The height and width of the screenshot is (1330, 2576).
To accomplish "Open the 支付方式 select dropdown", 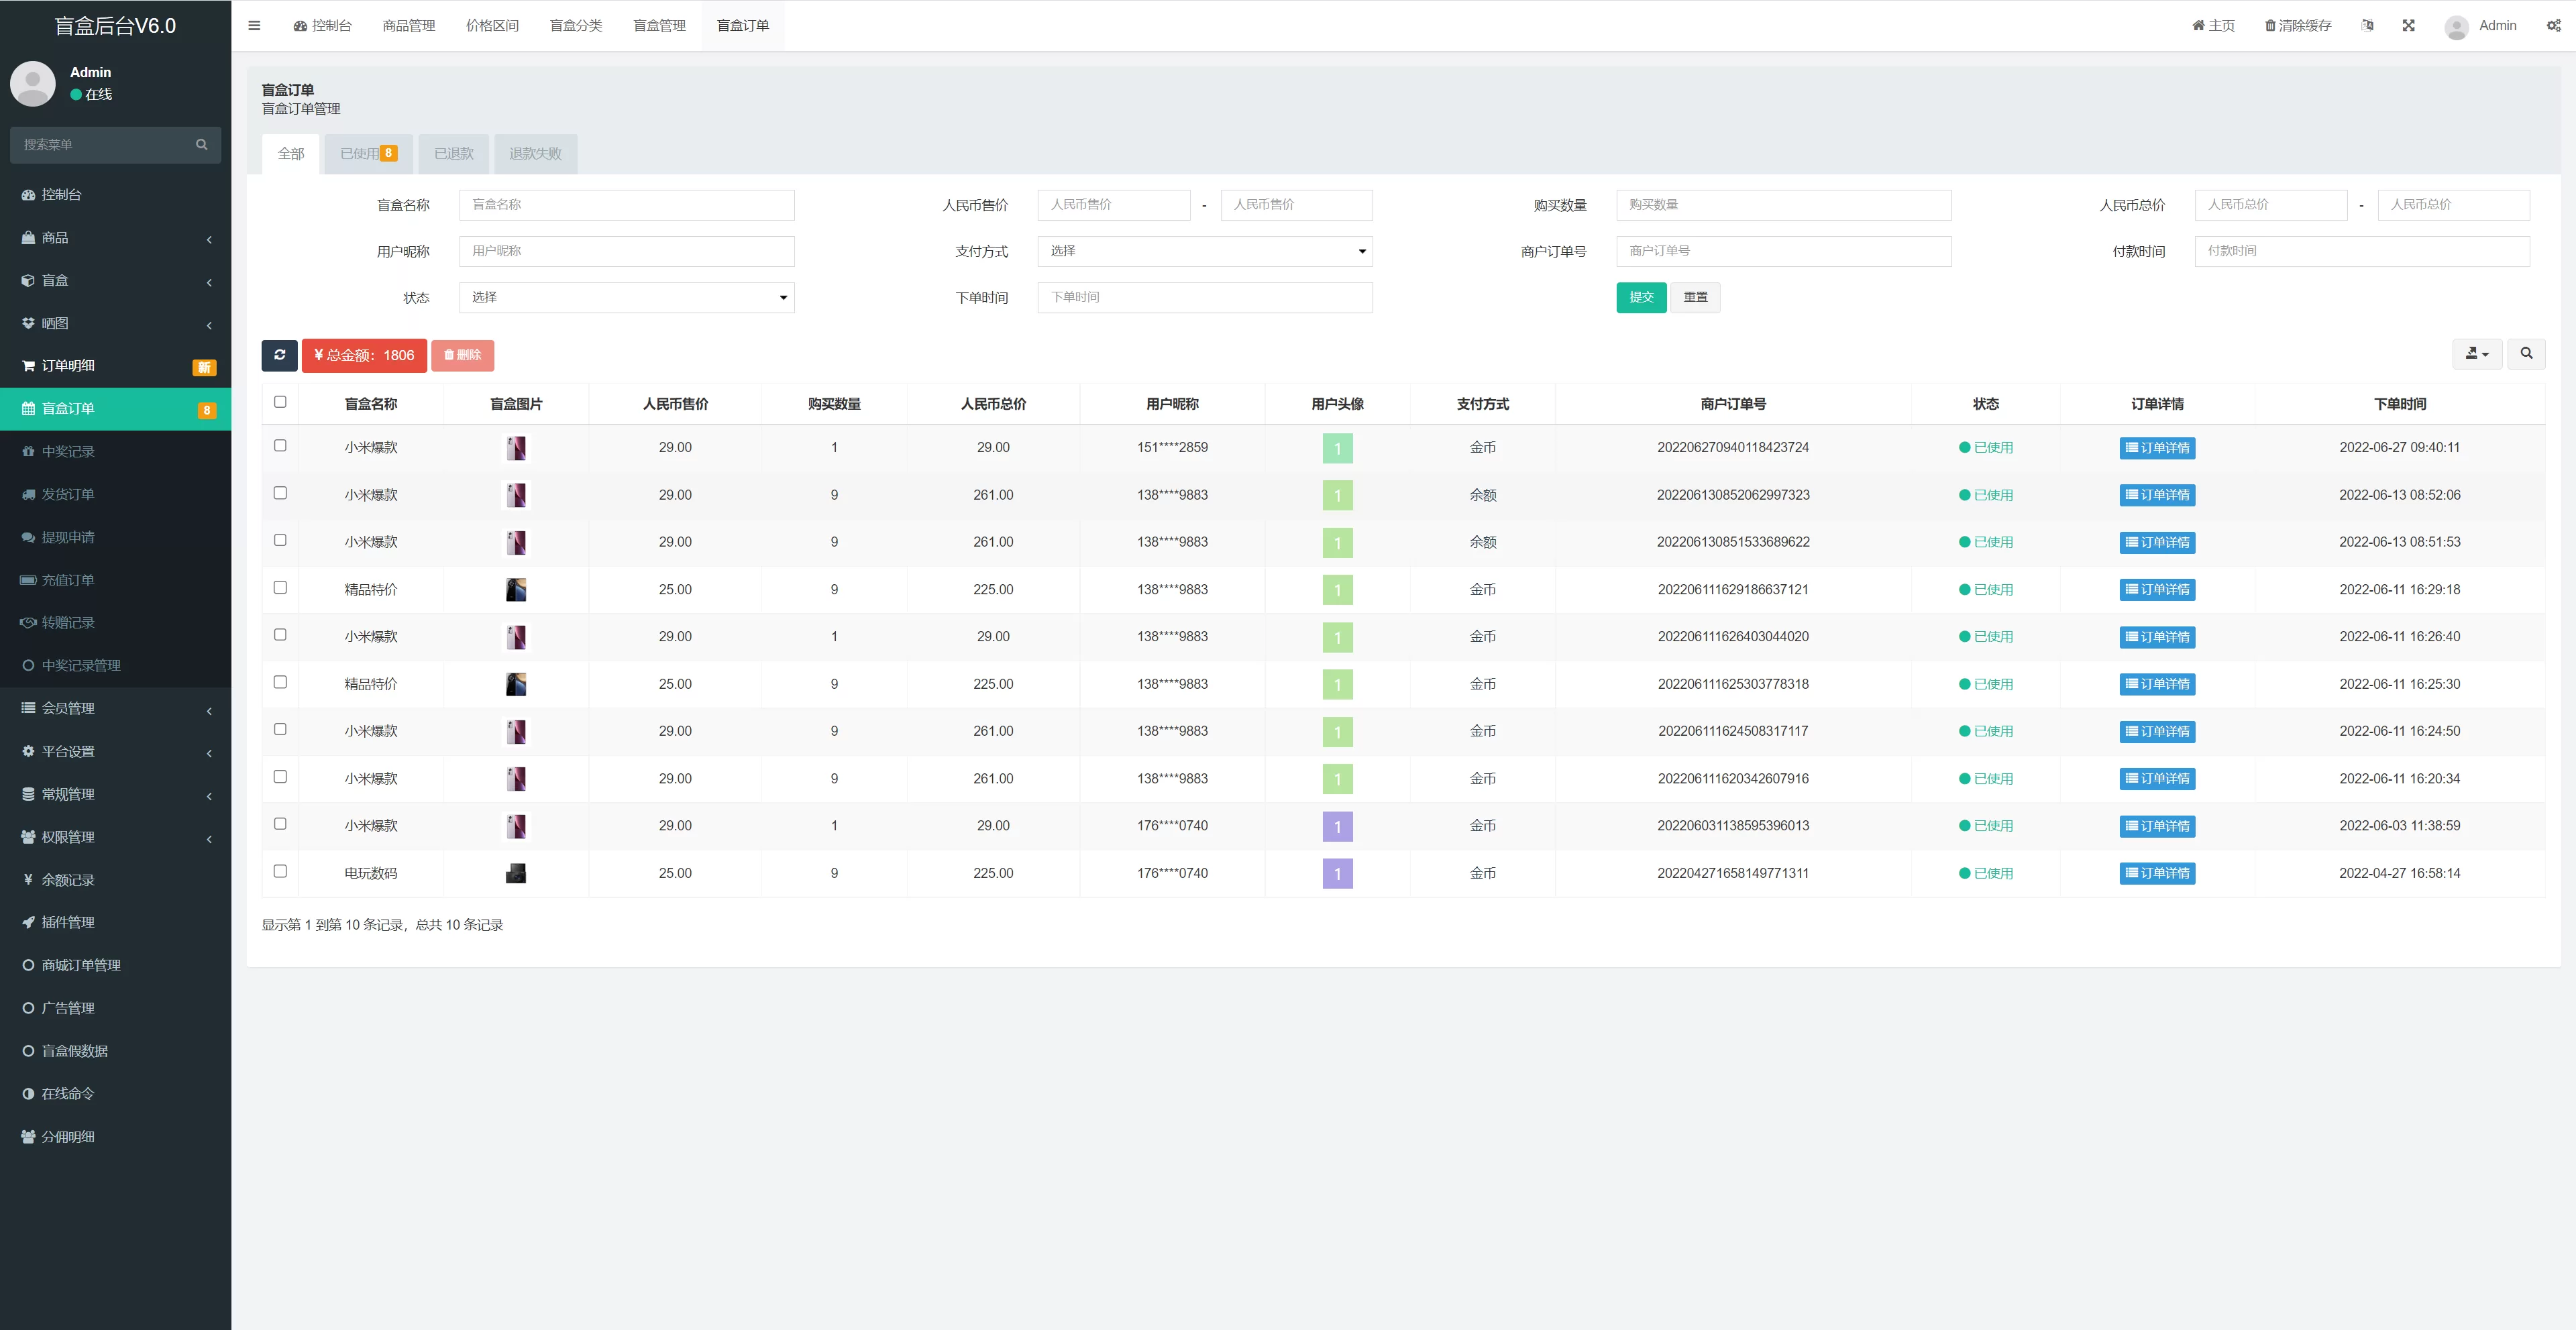I will click(1204, 251).
